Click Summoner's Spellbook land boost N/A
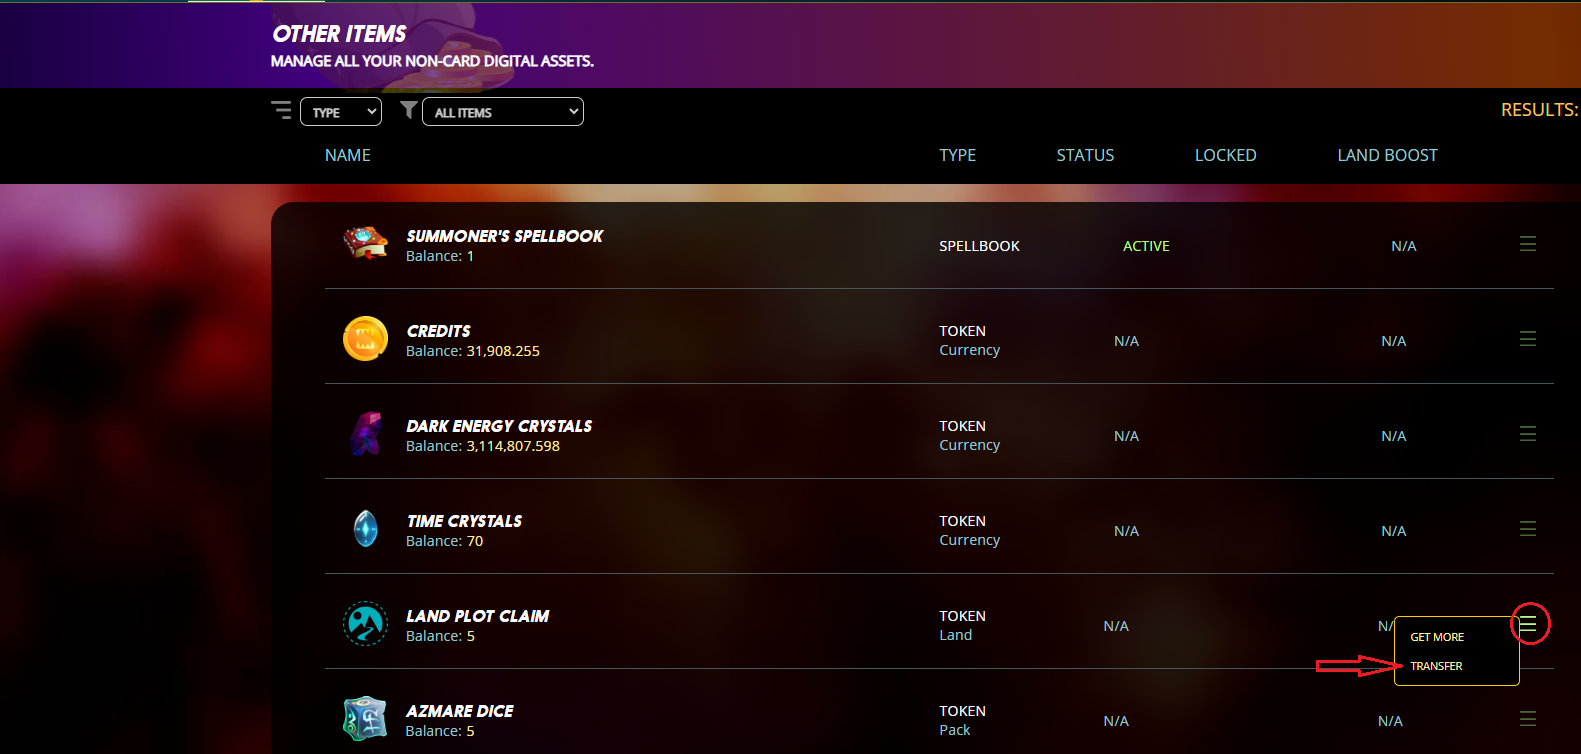The width and height of the screenshot is (1581, 754). (x=1404, y=246)
